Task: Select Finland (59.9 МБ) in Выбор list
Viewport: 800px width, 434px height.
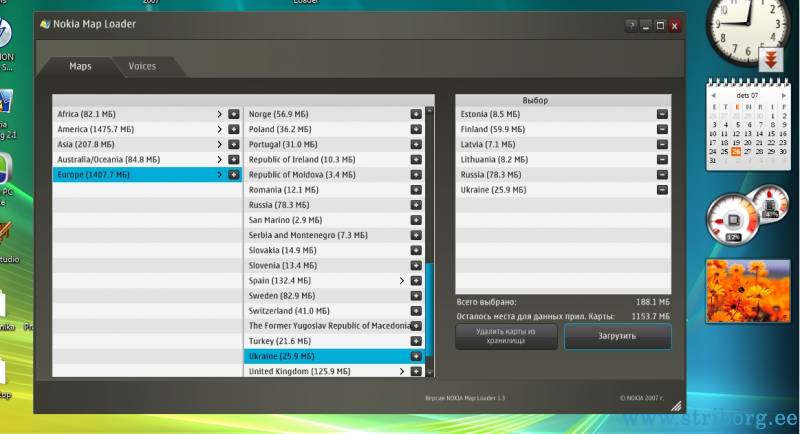Action: pyautogui.click(x=563, y=130)
